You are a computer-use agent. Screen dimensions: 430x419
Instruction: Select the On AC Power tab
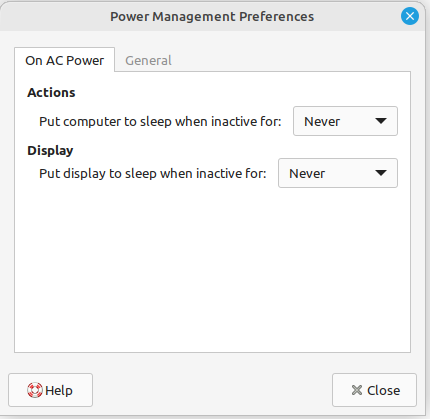pyautogui.click(x=65, y=60)
